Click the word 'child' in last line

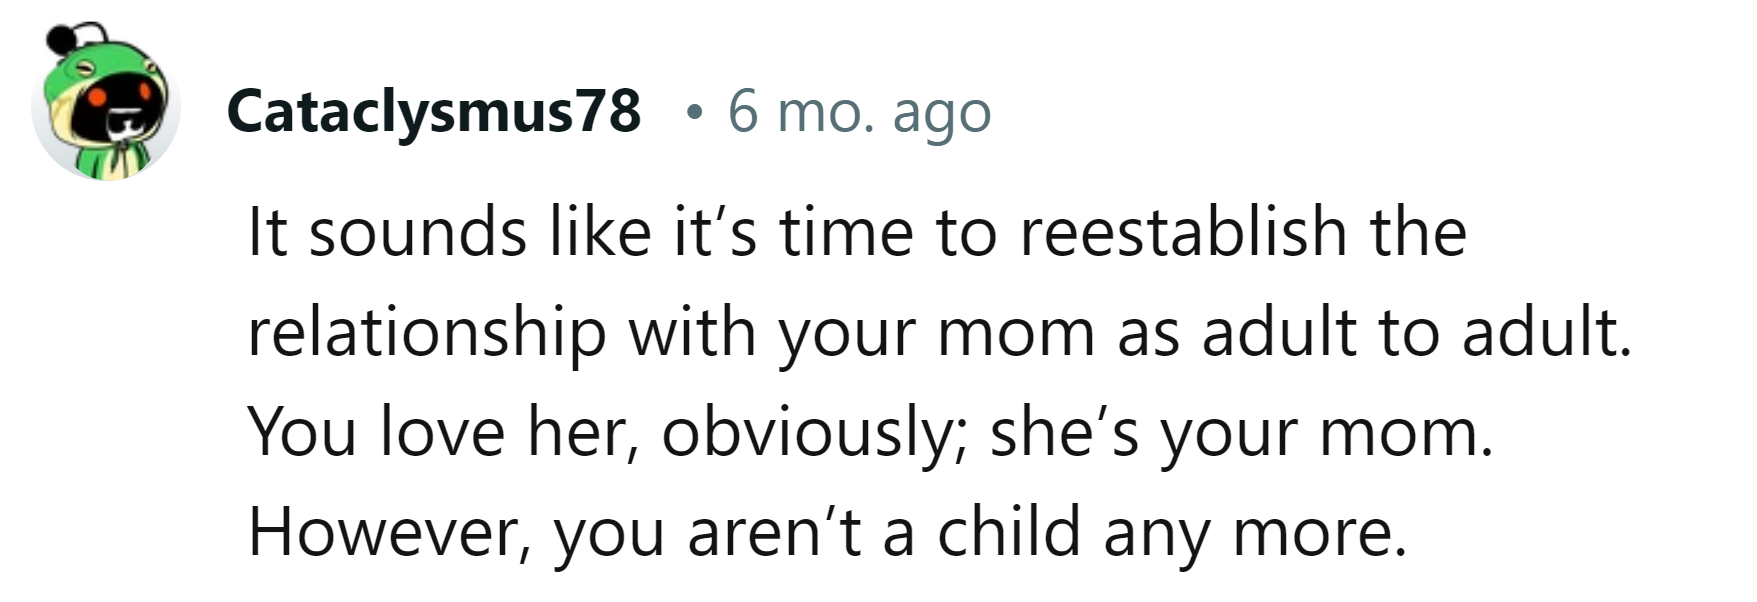[1009, 532]
